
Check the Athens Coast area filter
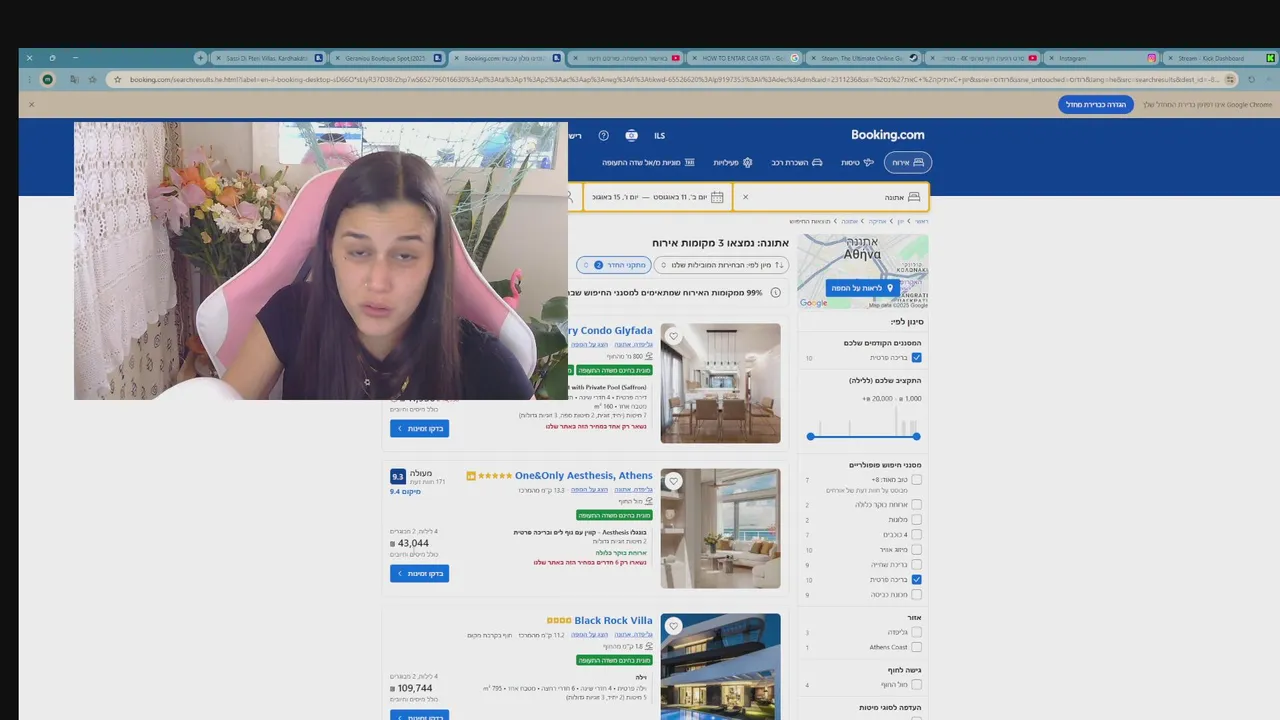(x=916, y=647)
